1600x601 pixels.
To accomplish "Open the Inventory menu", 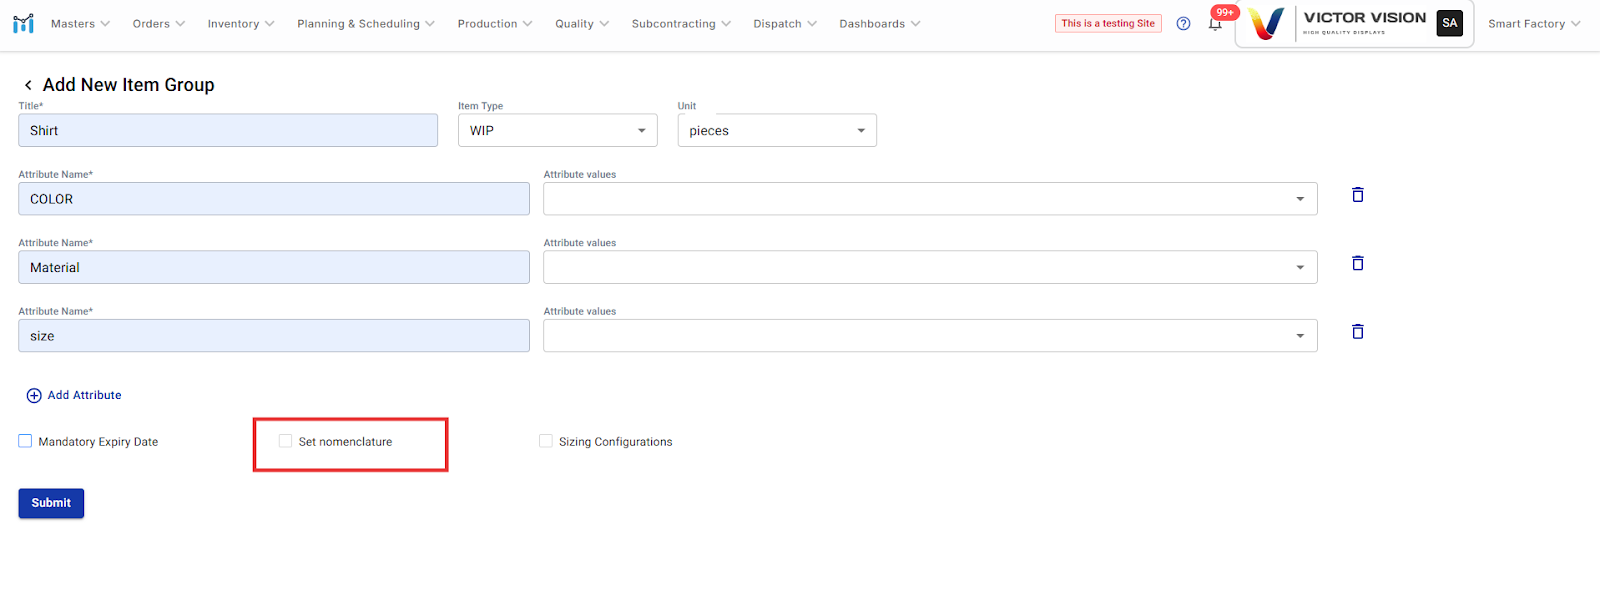I will (x=240, y=24).
